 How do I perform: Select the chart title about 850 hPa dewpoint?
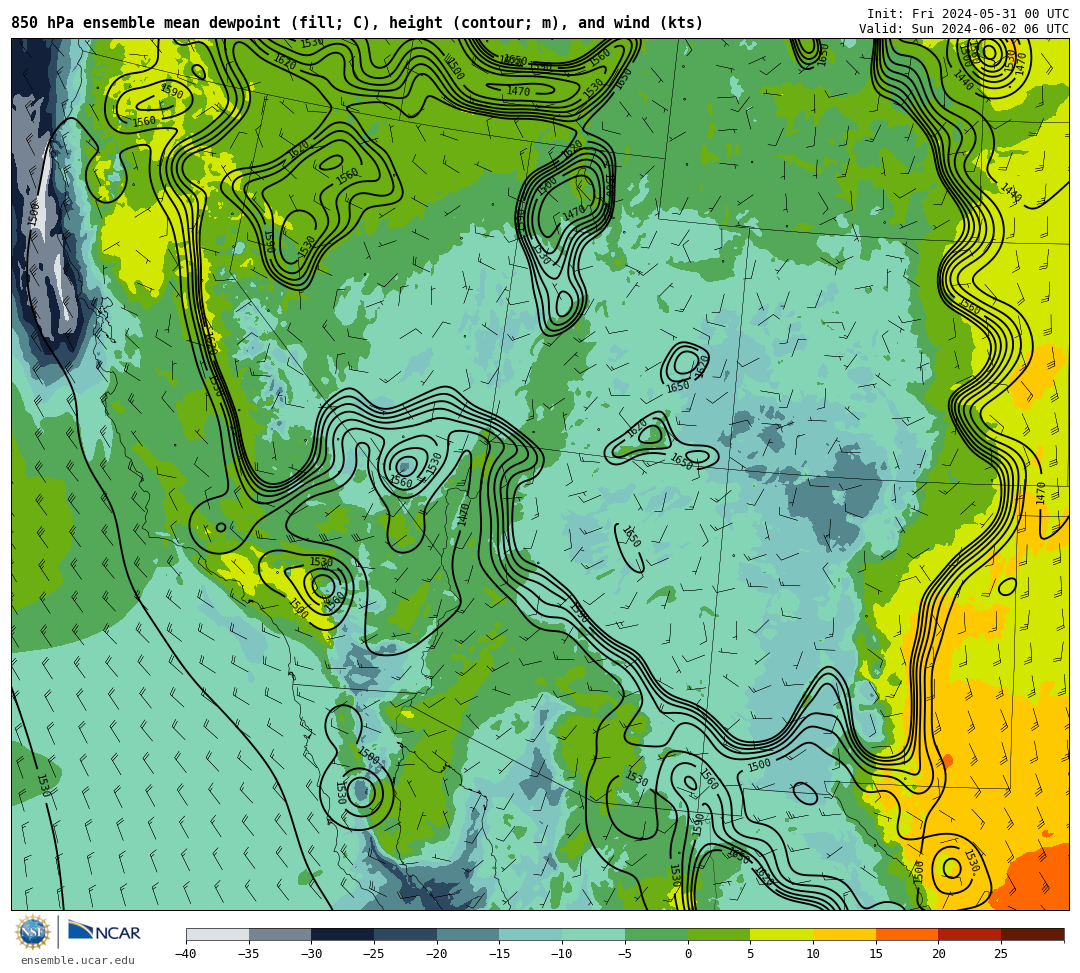(357, 23)
